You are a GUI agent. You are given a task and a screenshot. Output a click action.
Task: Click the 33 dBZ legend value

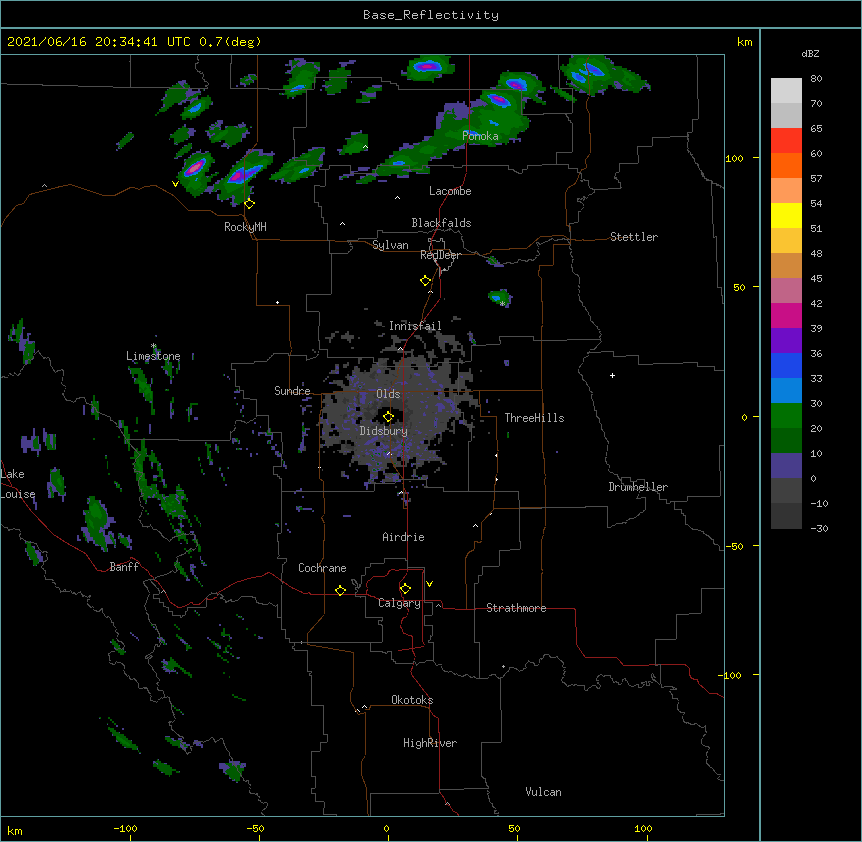click(x=816, y=378)
